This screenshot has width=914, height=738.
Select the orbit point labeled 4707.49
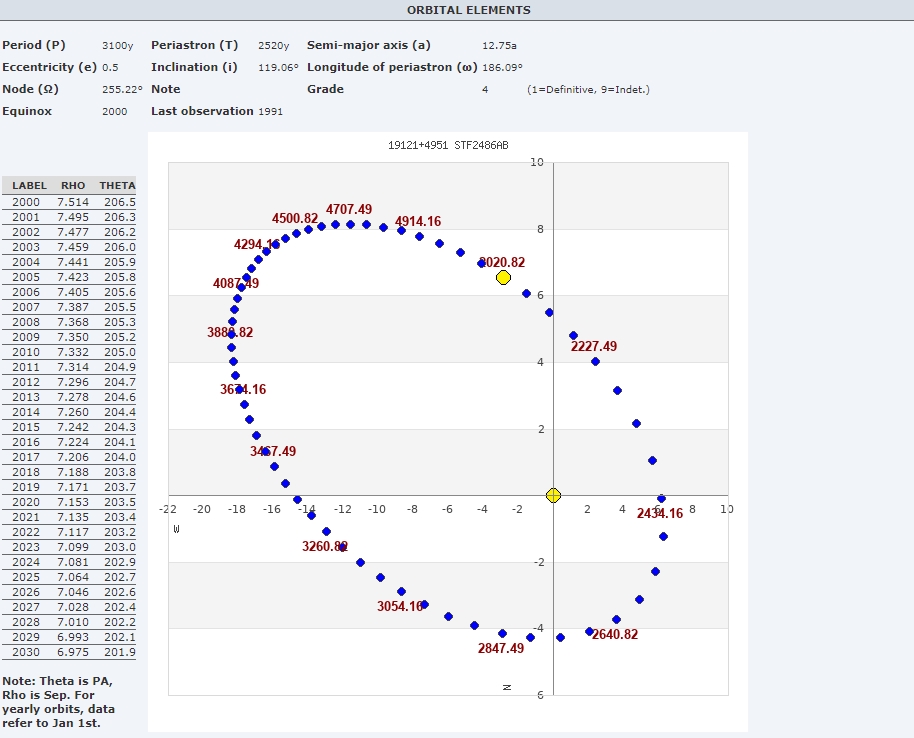[350, 224]
